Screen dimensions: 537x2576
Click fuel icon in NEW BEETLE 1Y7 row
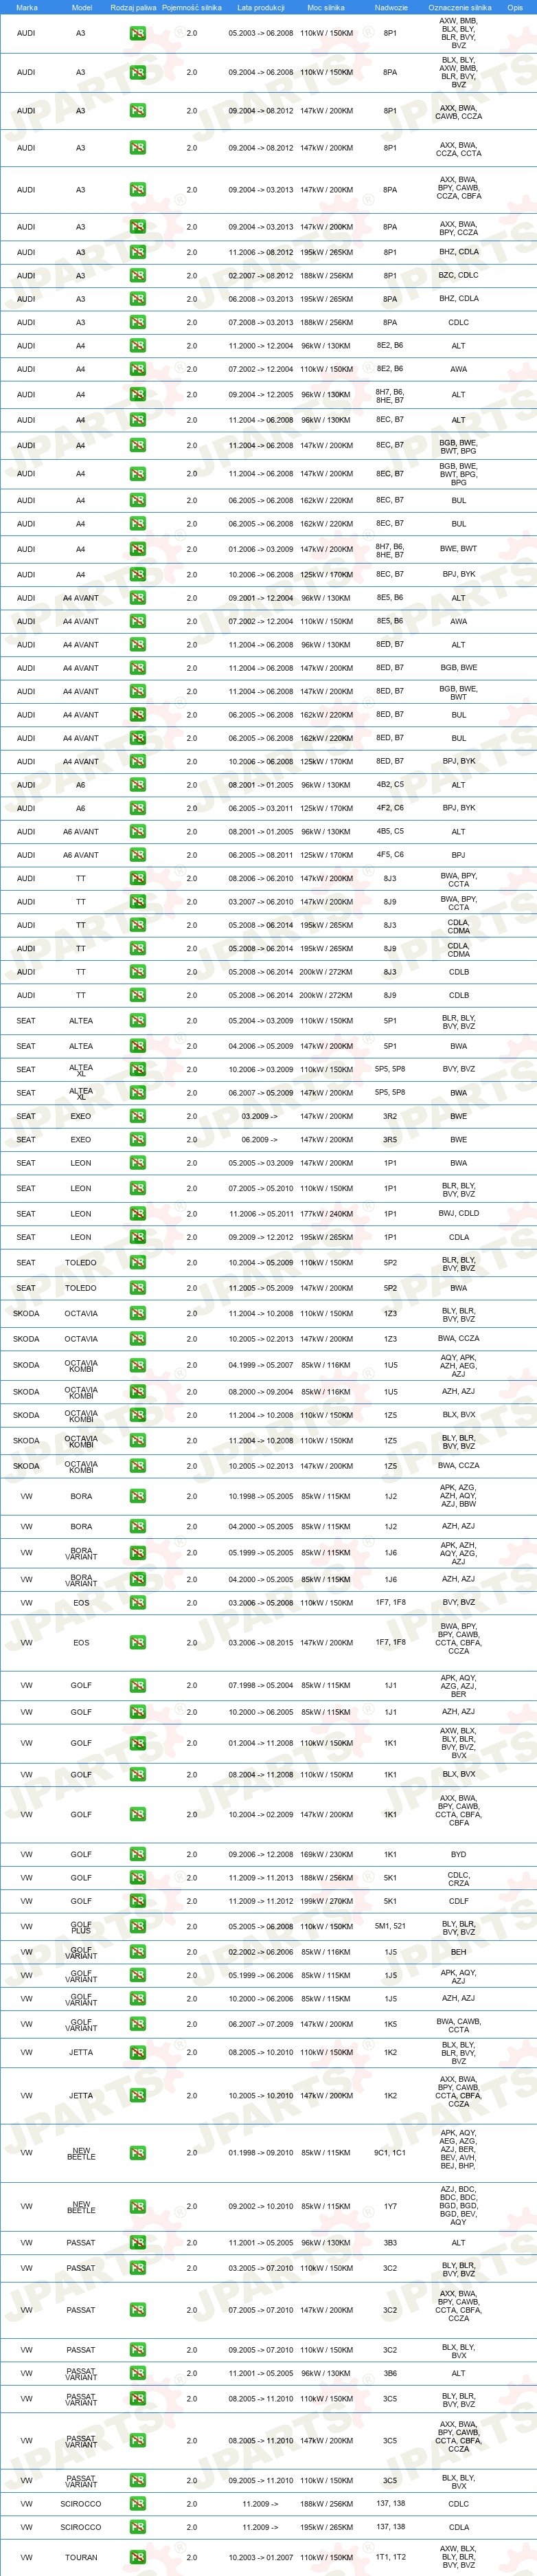137,2206
